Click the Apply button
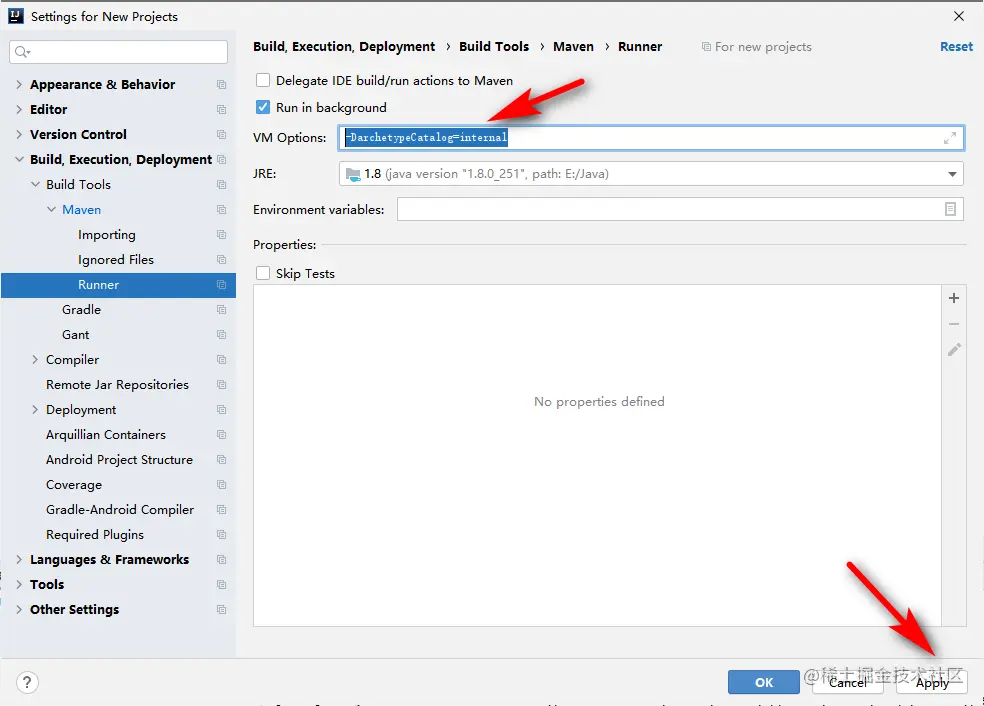 point(932,682)
